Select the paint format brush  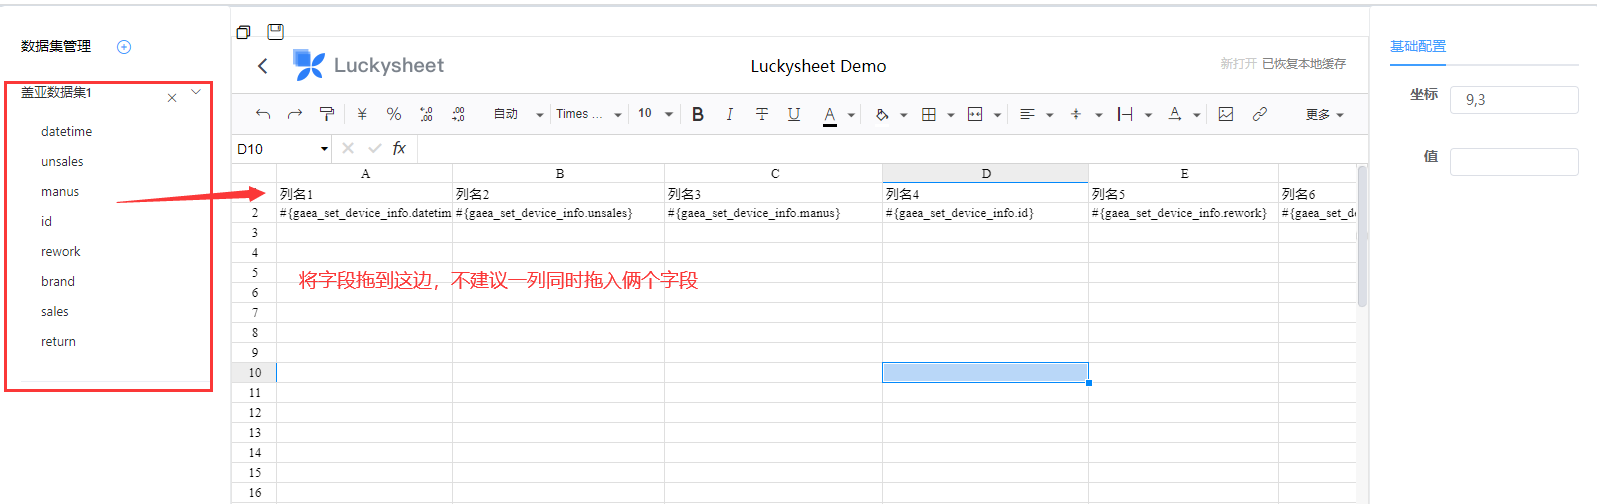click(326, 114)
